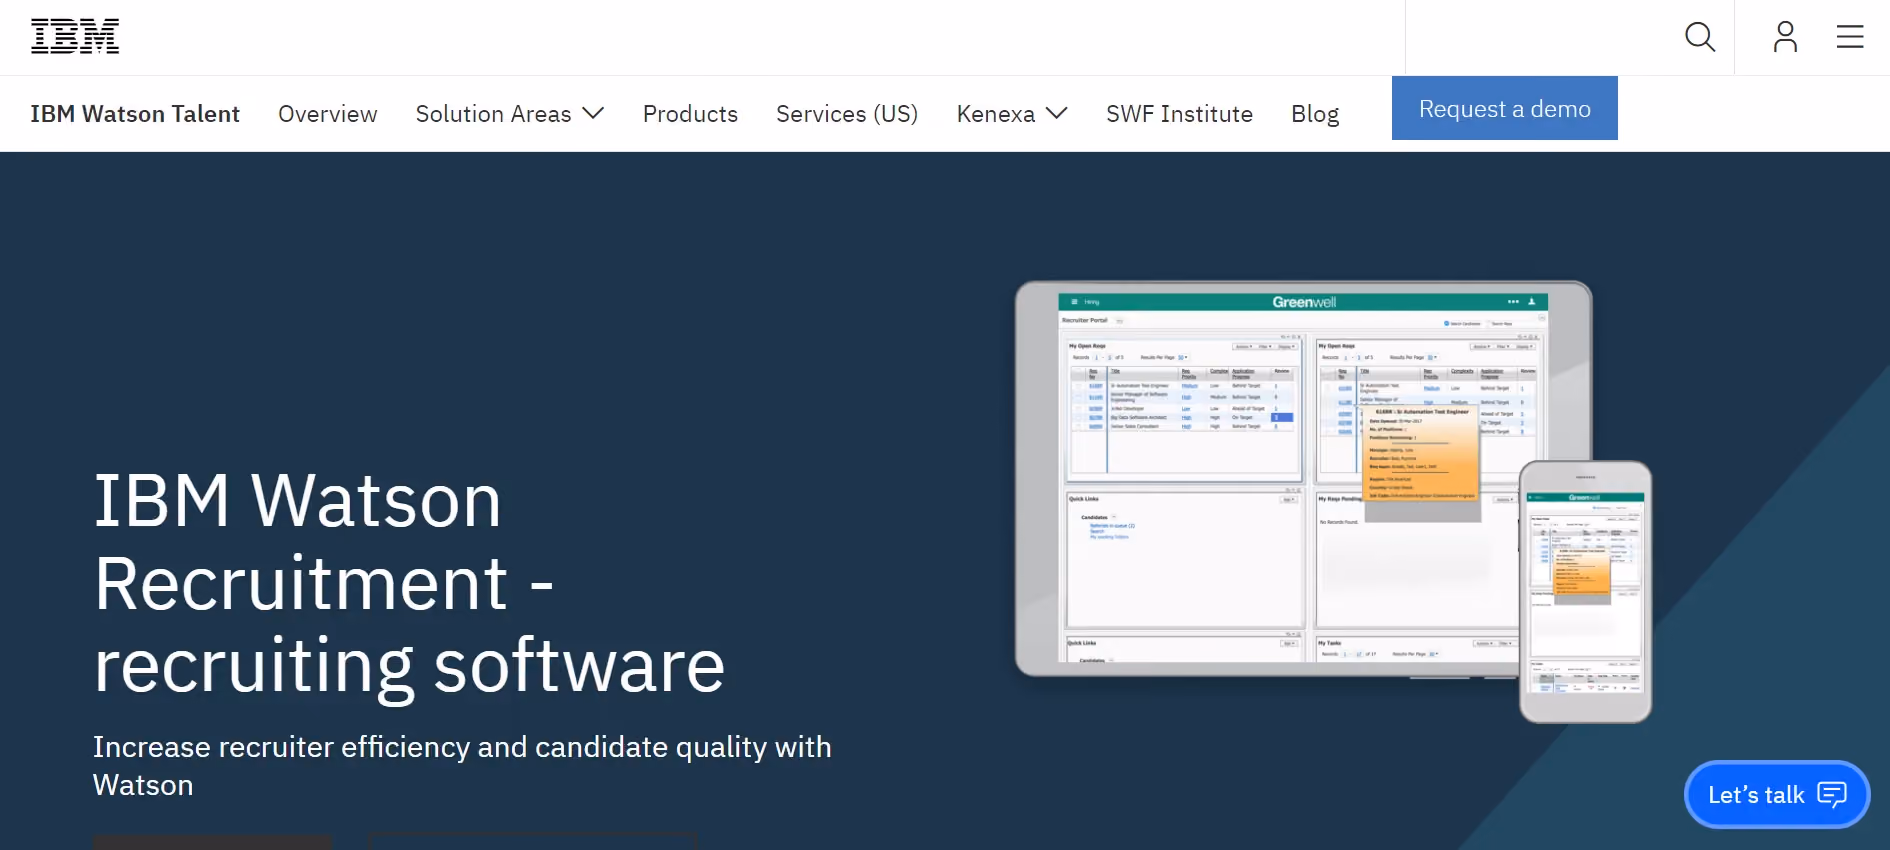Open the search magnifier icon
Viewport: 1890px width, 850px height.
tap(1700, 37)
